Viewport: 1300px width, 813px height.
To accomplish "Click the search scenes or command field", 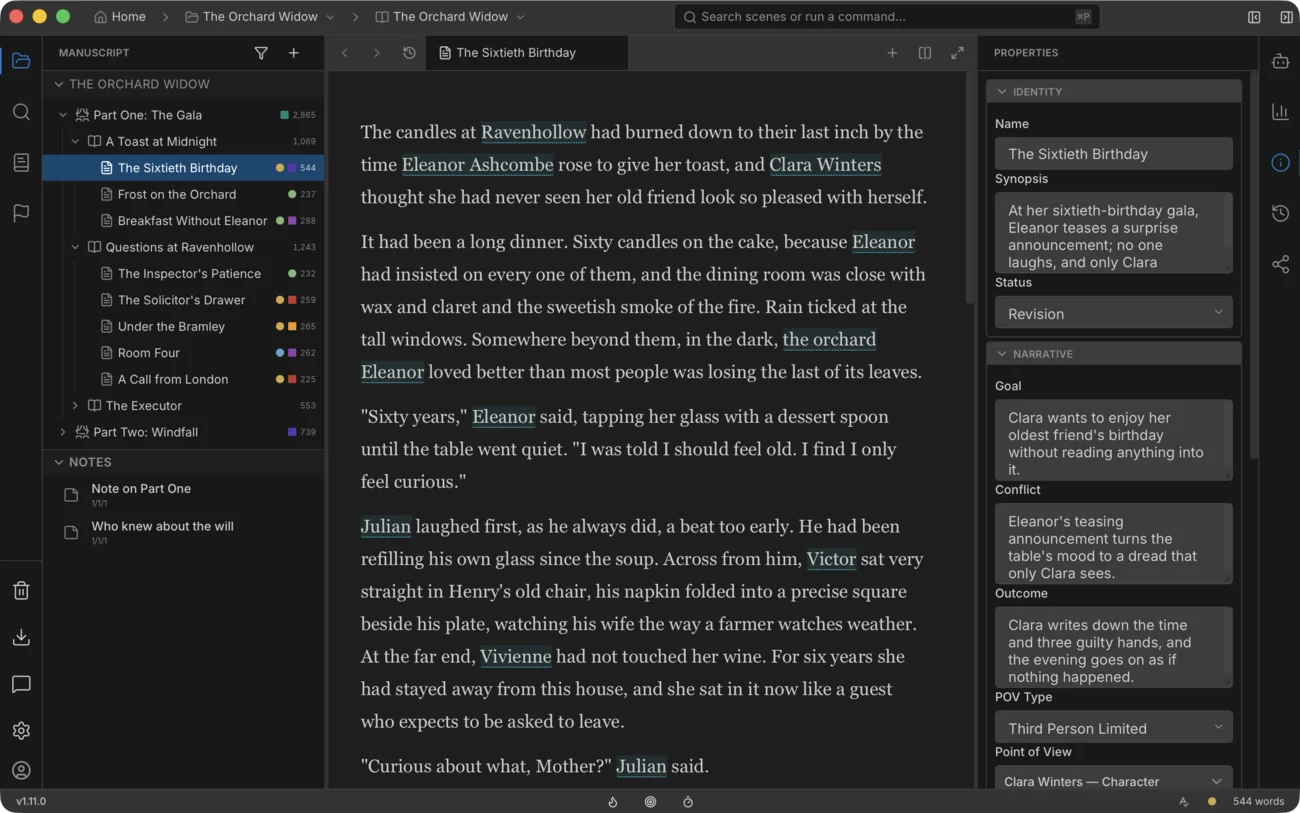I will [x=886, y=17].
